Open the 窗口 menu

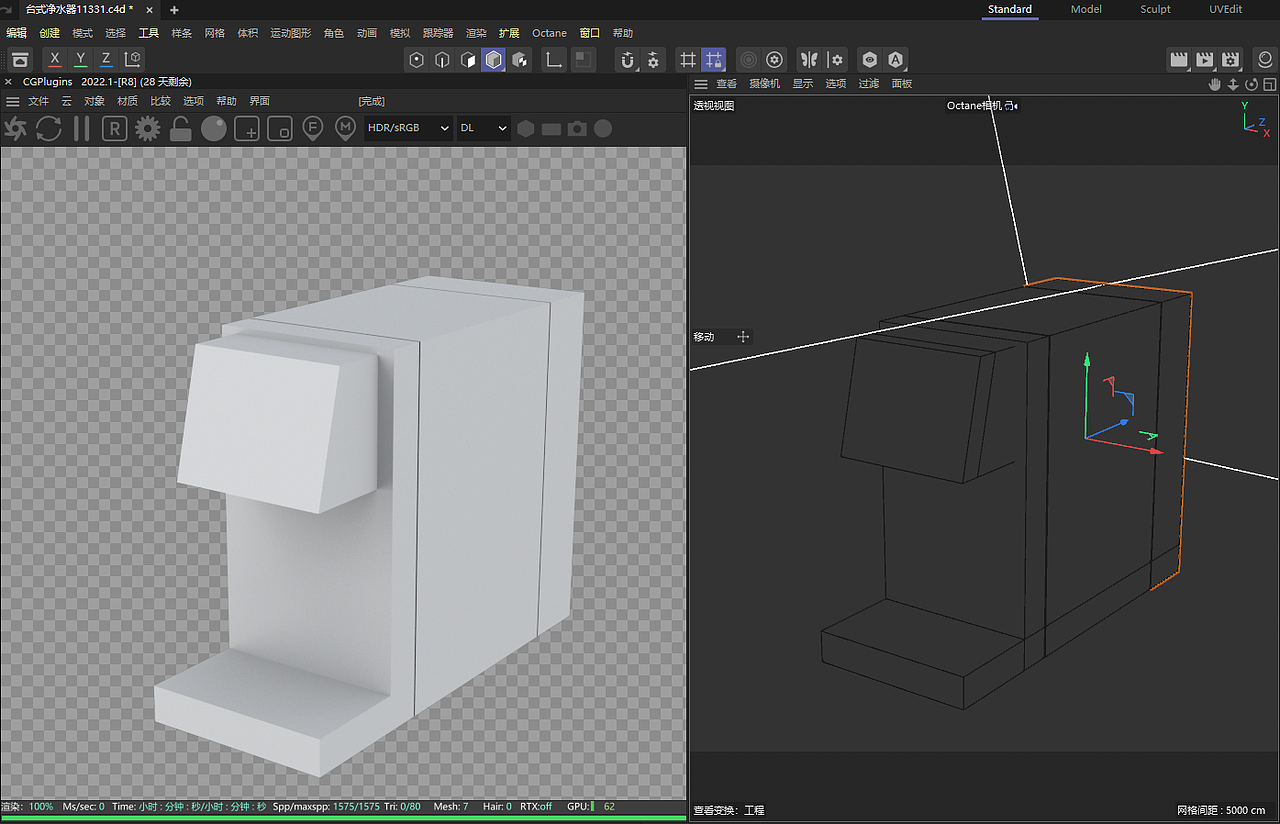click(x=590, y=33)
